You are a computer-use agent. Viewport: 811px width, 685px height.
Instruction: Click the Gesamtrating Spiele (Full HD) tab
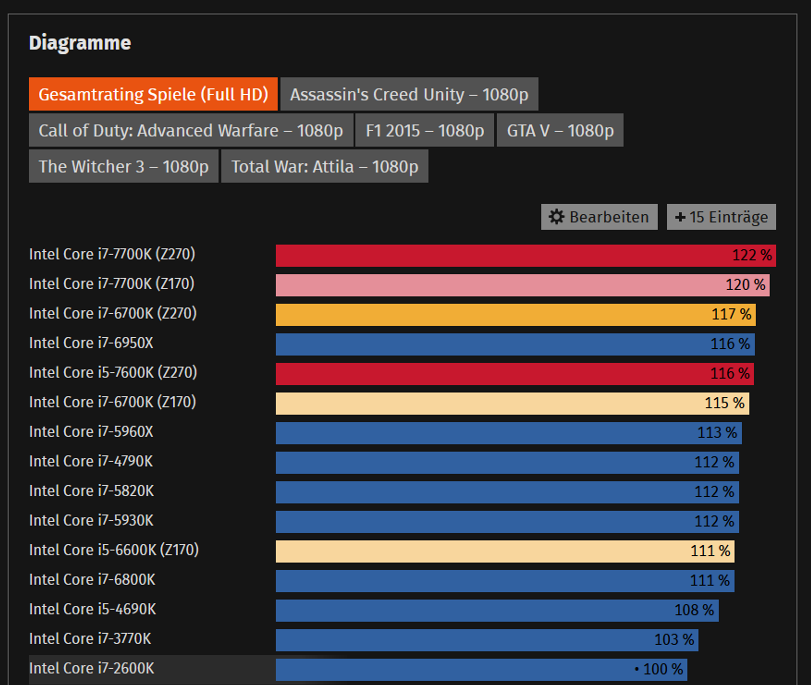[x=153, y=94]
